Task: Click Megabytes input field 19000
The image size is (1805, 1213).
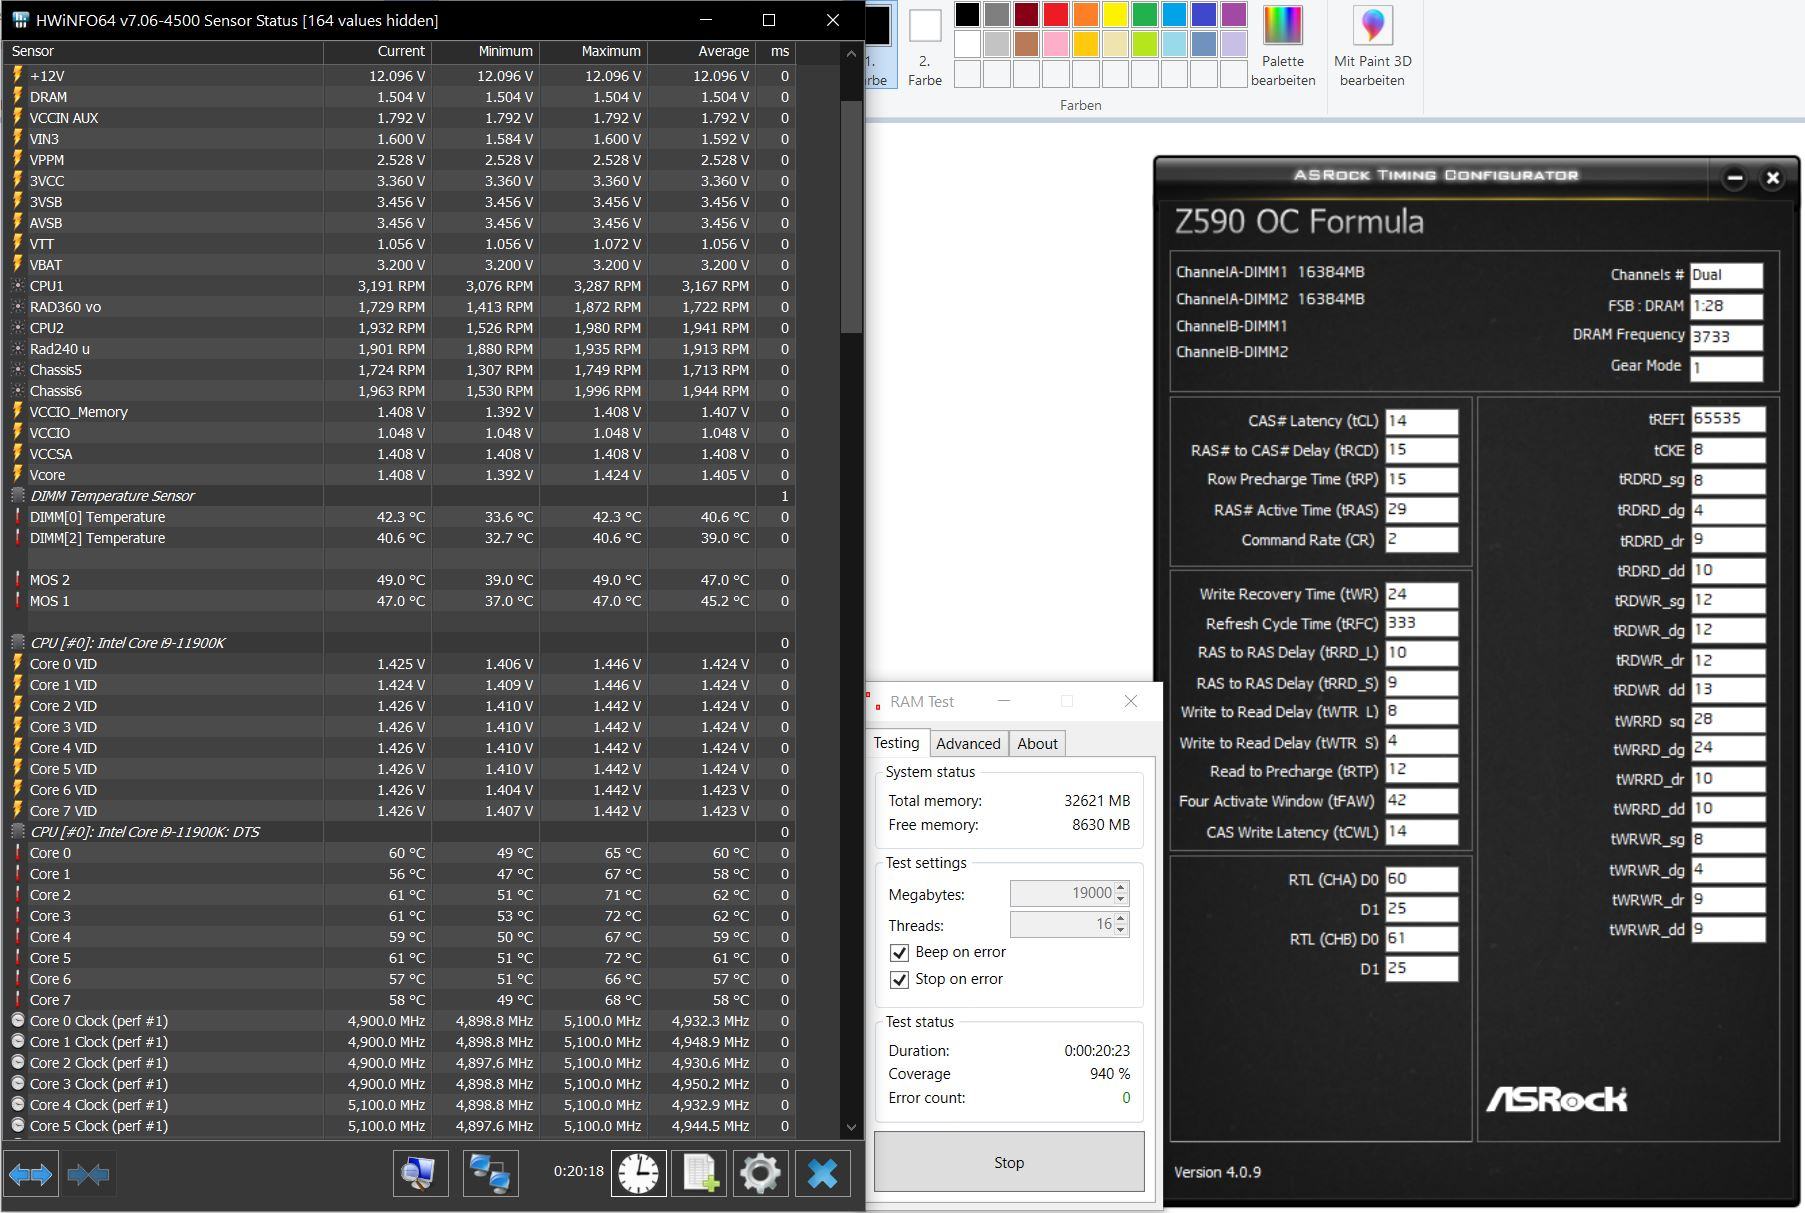Action: coord(1062,893)
